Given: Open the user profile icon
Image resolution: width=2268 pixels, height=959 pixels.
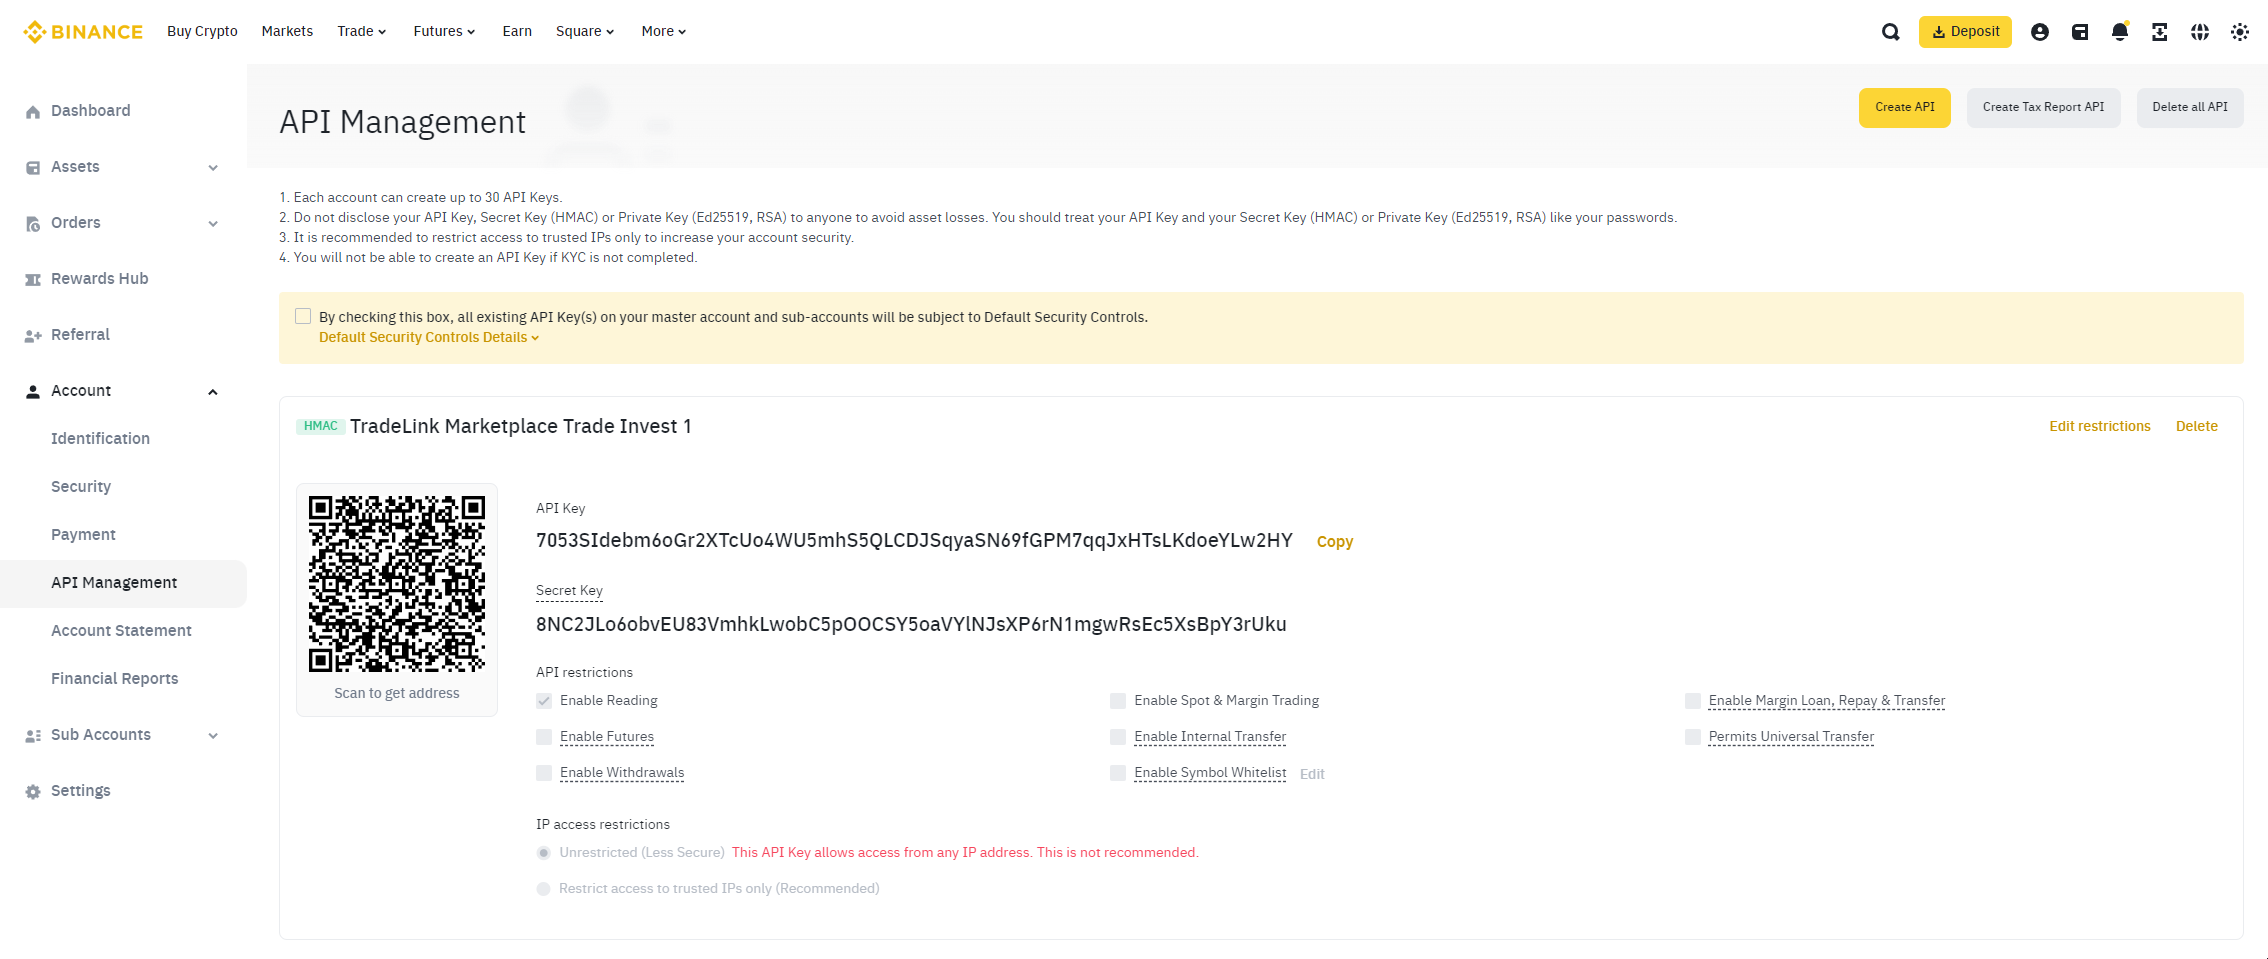Looking at the screenshot, I should point(2040,32).
